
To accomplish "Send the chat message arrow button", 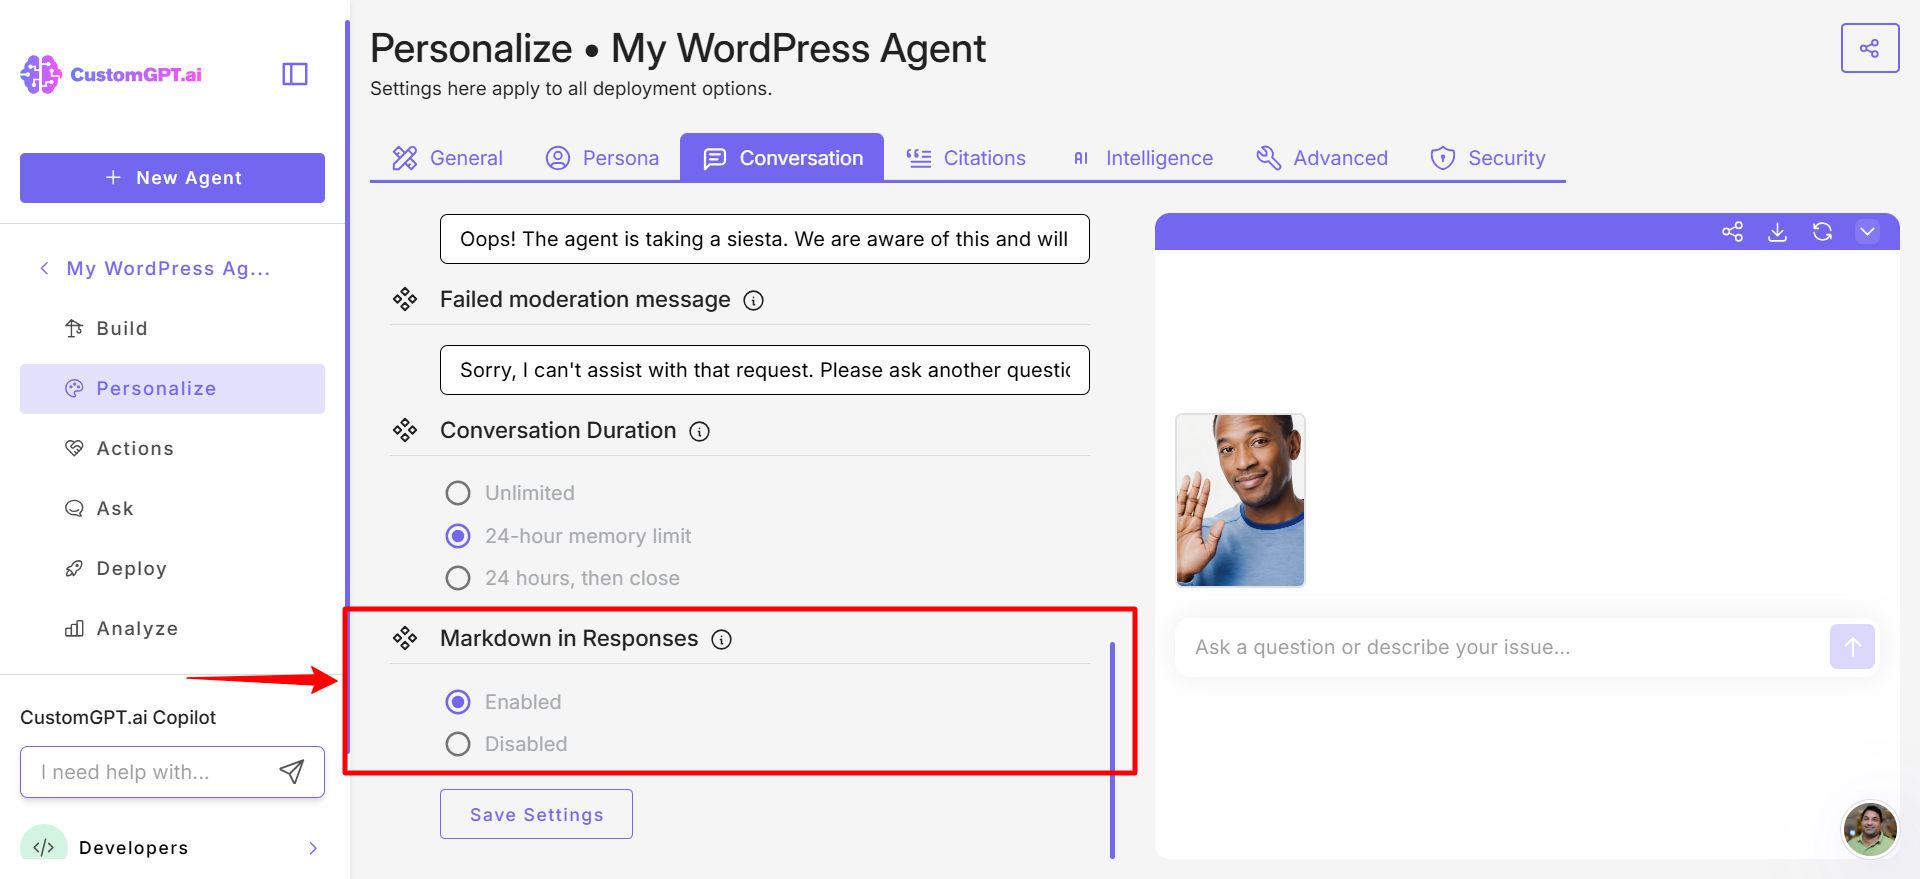I will 1852,647.
